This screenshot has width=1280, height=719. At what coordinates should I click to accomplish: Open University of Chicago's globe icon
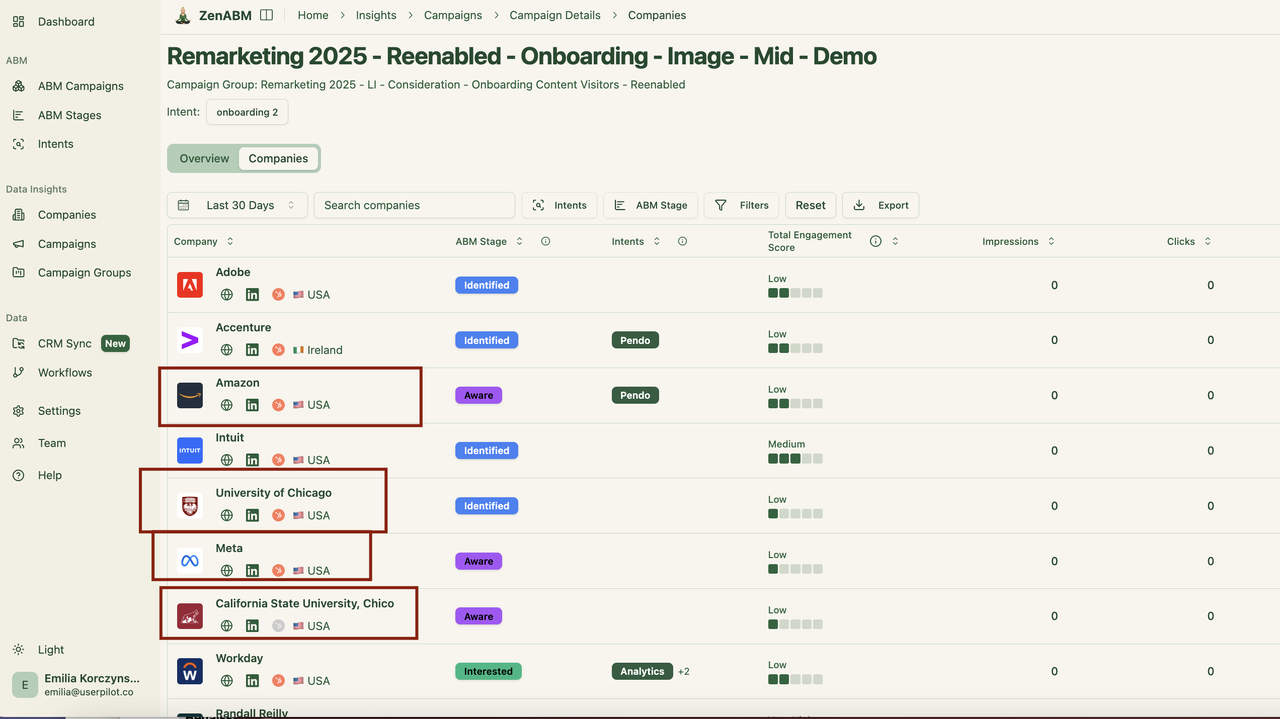coord(227,516)
